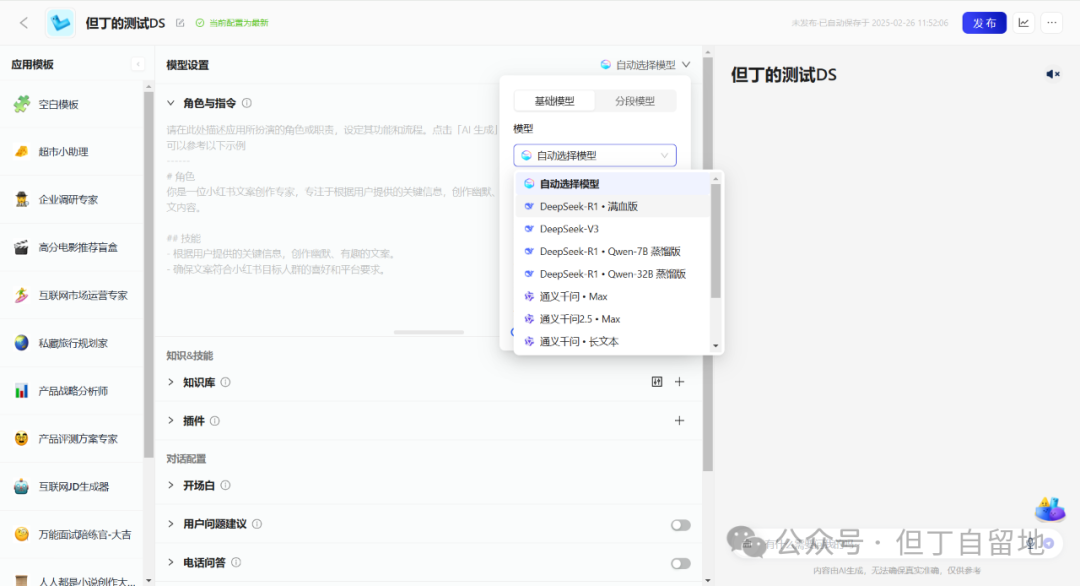1080x586 pixels.
Task: Collapse the 应用模板 sidebar panel
Action: (x=137, y=65)
